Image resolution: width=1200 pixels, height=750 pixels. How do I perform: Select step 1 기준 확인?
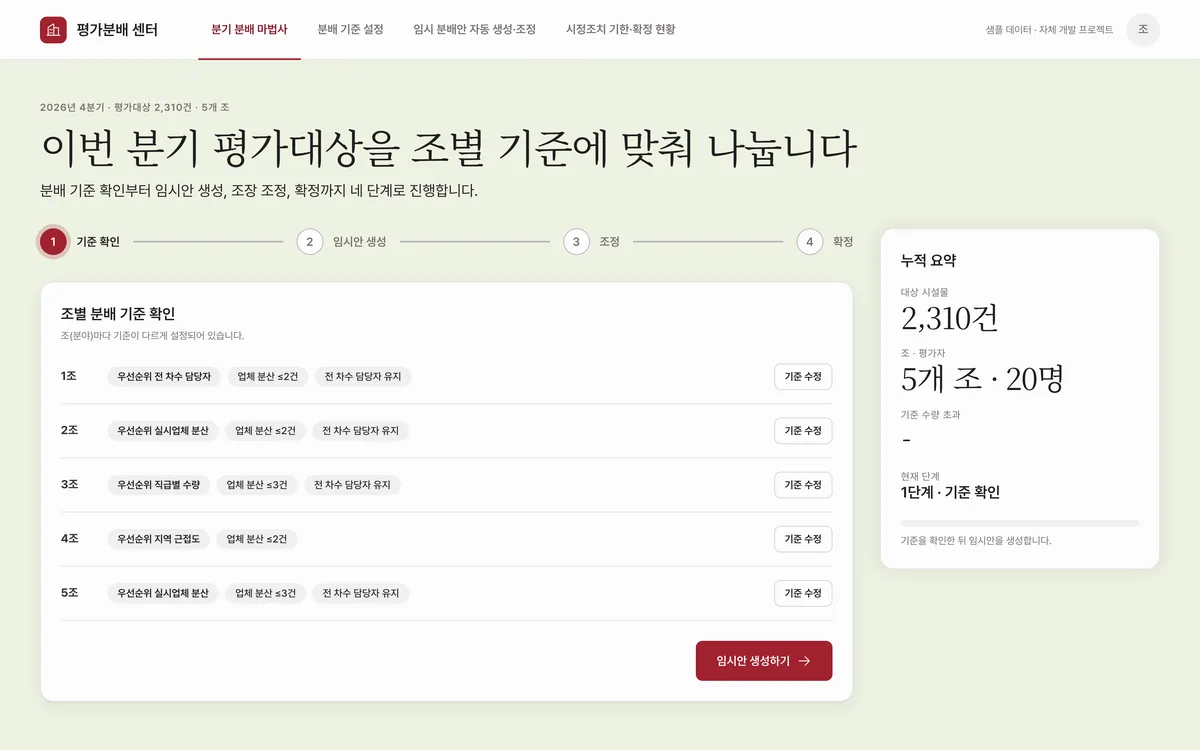(80, 242)
